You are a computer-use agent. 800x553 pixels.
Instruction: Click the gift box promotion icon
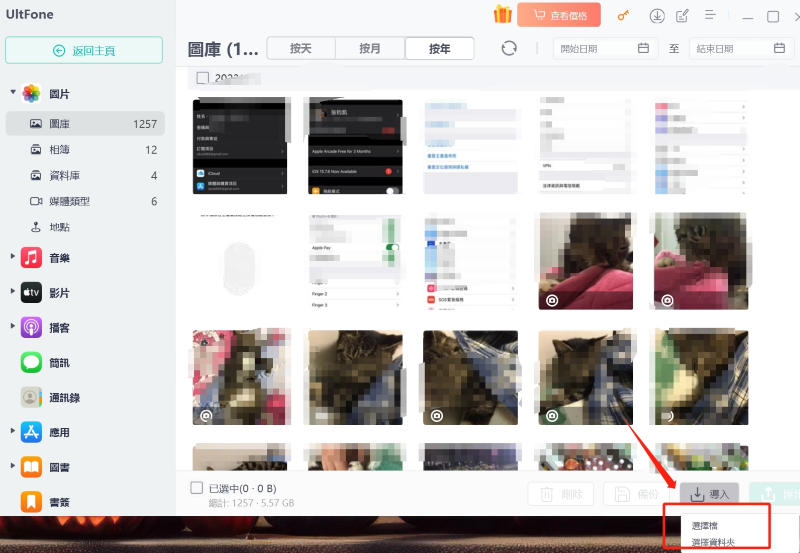(502, 14)
